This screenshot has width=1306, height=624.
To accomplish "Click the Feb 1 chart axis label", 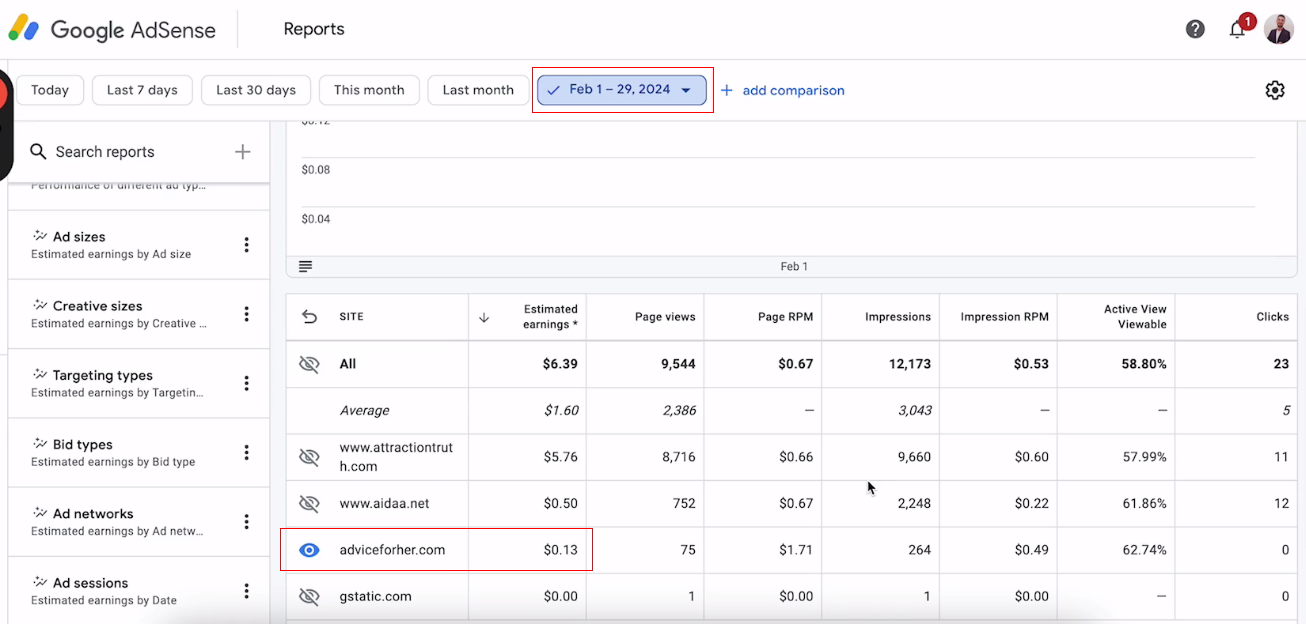I will point(794,266).
